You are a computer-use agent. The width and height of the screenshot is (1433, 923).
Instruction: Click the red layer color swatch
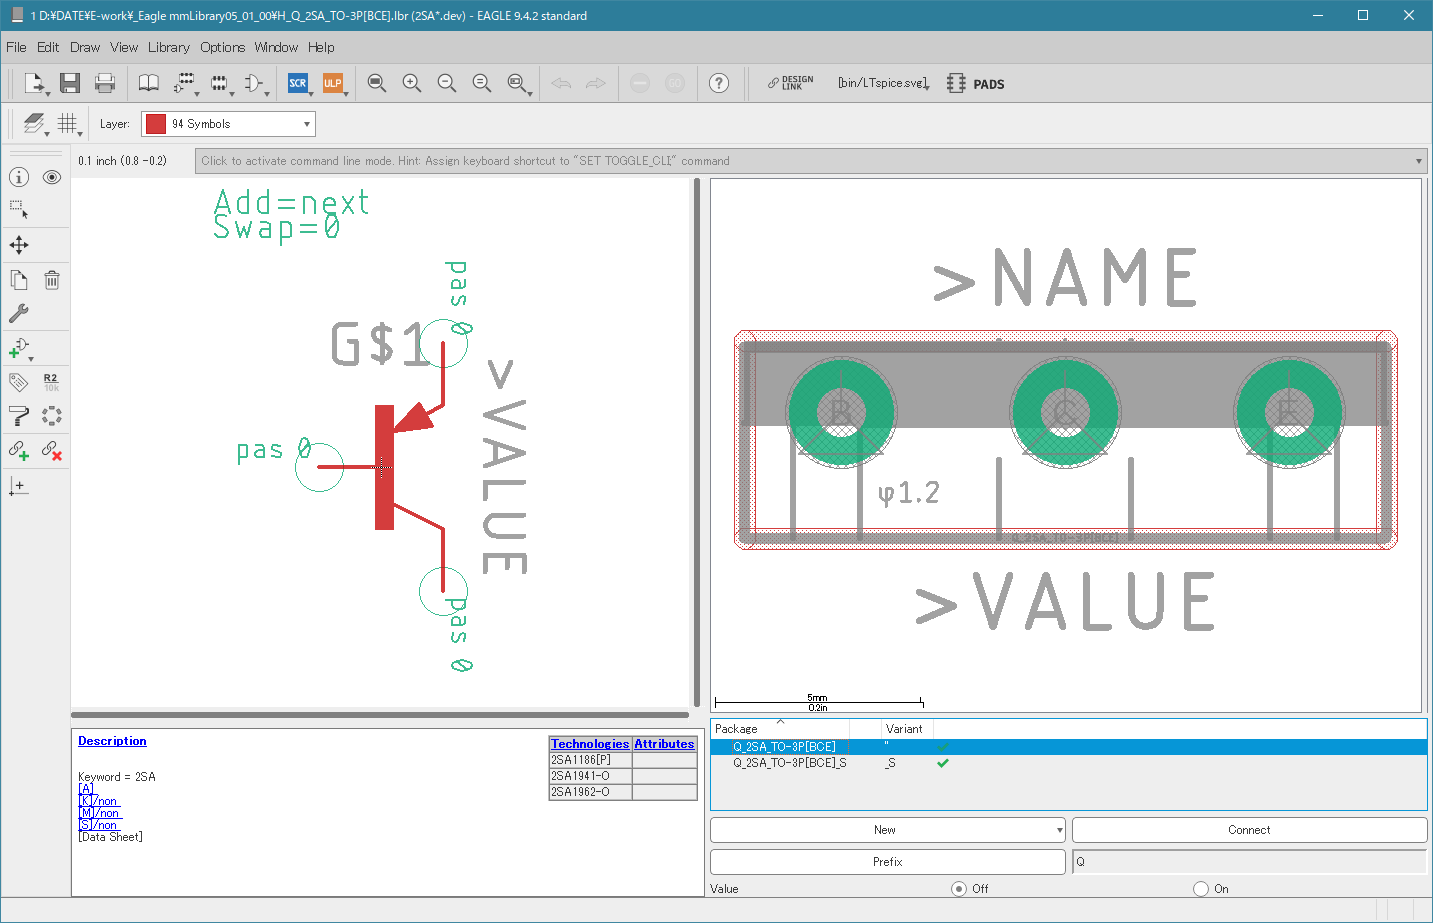(x=155, y=124)
